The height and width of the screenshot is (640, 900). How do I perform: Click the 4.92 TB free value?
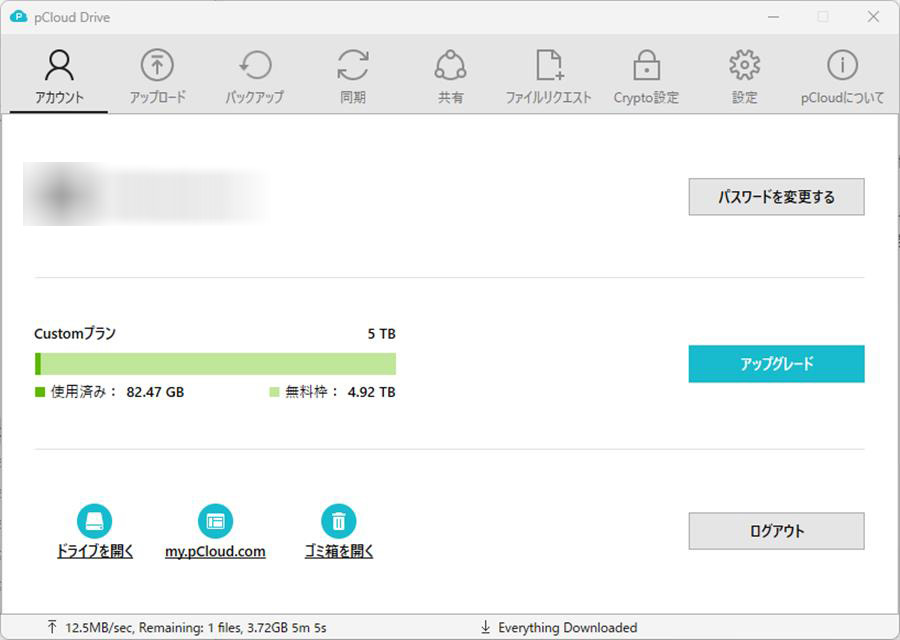[x=371, y=392]
